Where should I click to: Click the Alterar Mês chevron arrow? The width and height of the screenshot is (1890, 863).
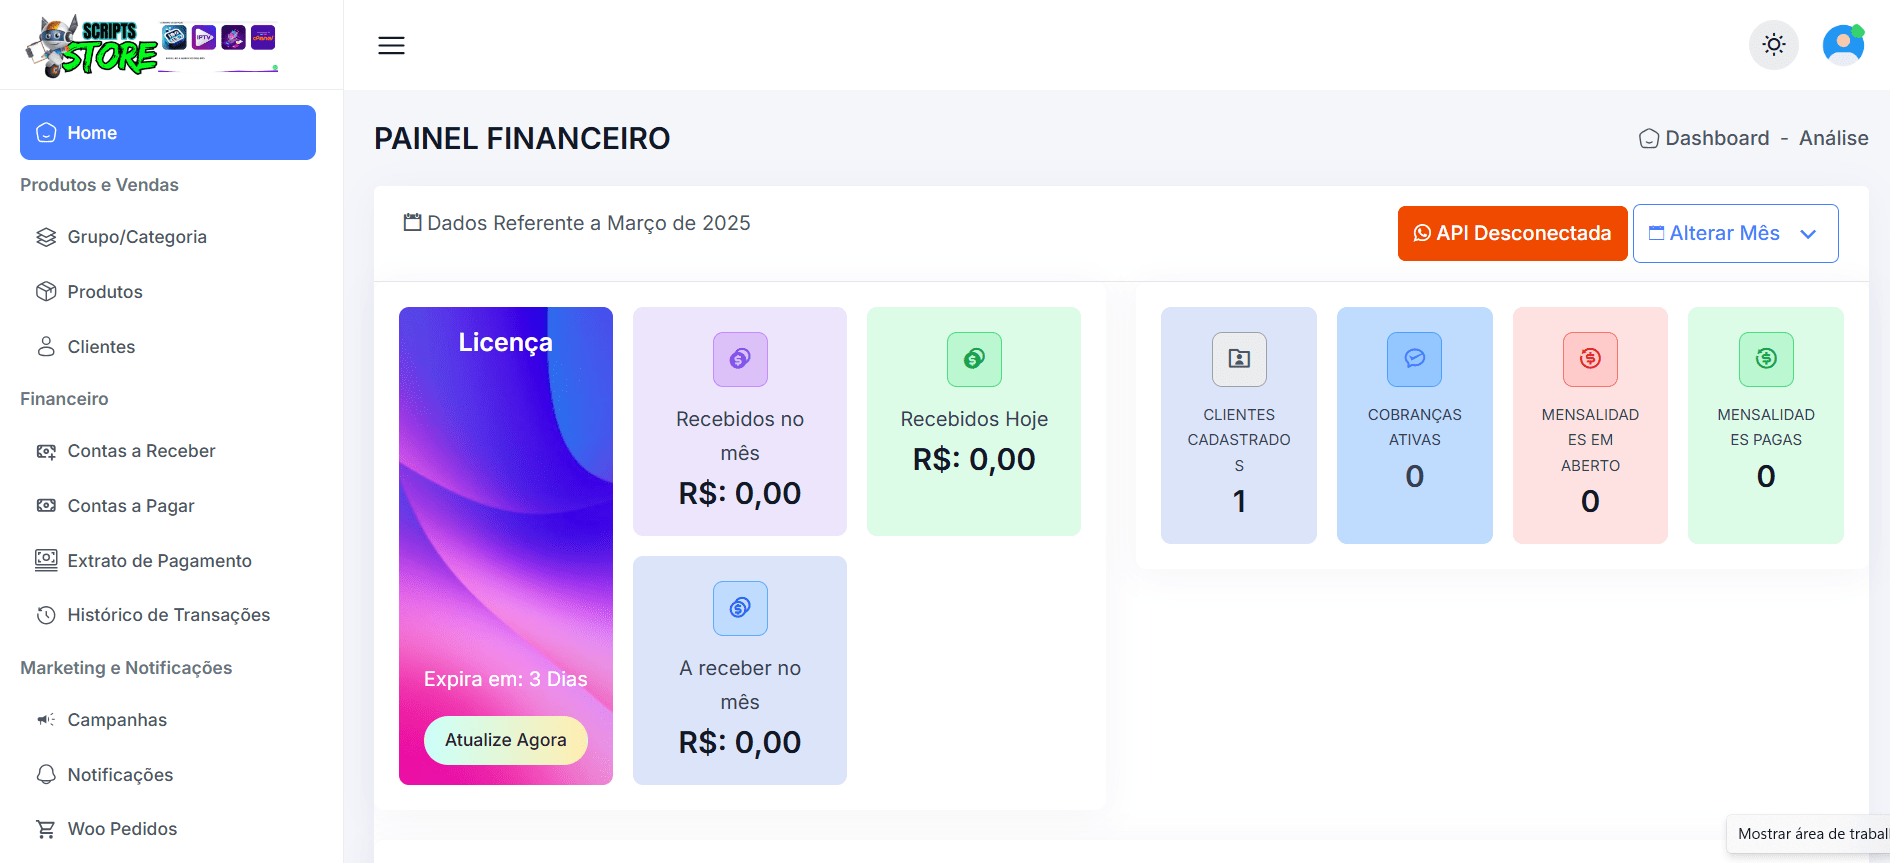pos(1808,234)
